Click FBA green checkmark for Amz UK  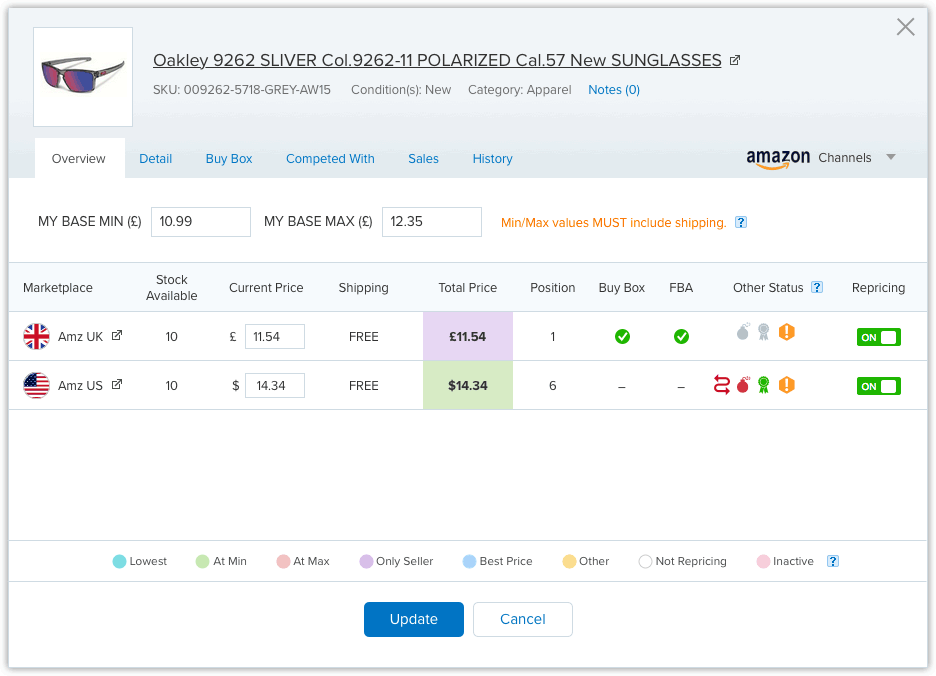pos(681,337)
